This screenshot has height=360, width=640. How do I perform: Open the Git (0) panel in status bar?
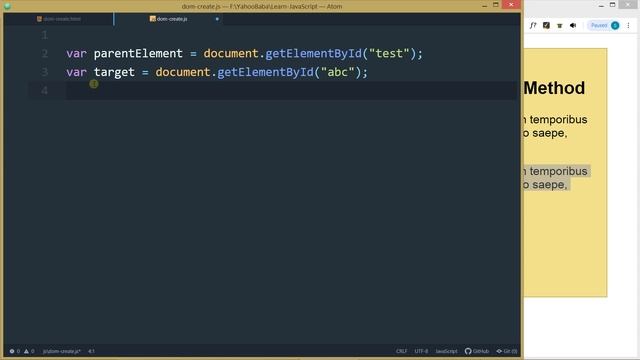(507, 351)
